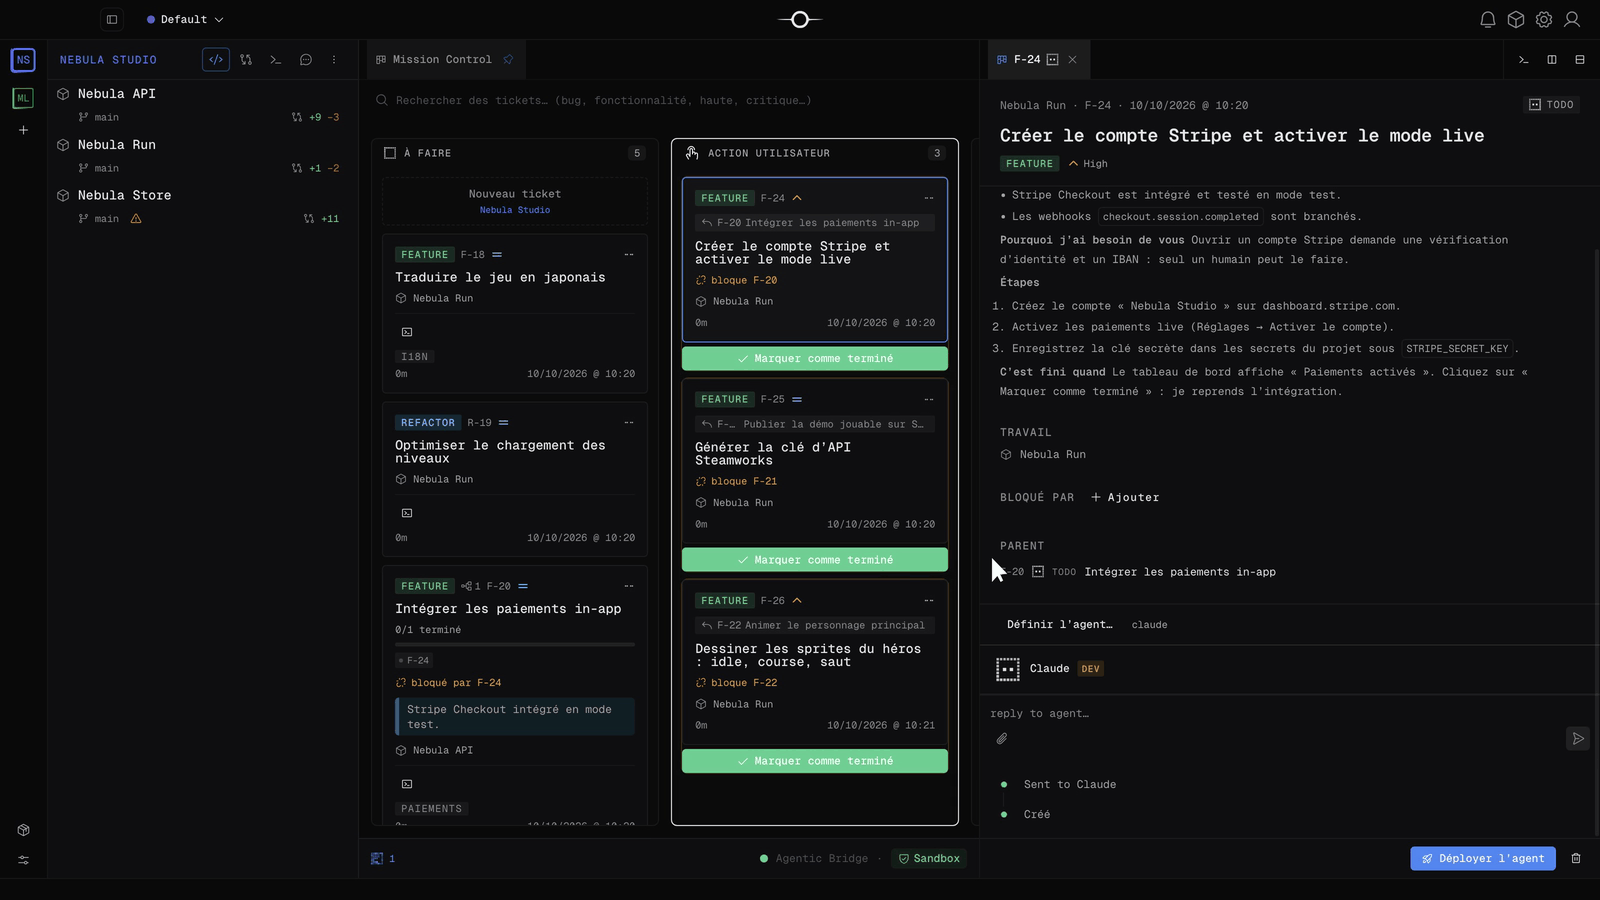This screenshot has width=1600, height=900.
Task: Create a Nouveau ticket in Nebula Studio
Action: 515,201
